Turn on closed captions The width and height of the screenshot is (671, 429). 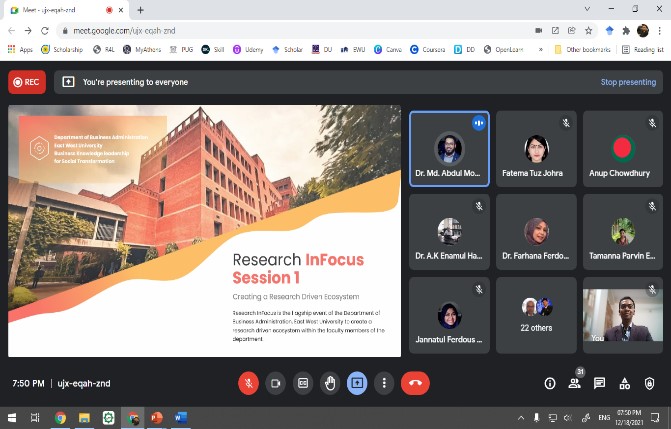(x=303, y=383)
